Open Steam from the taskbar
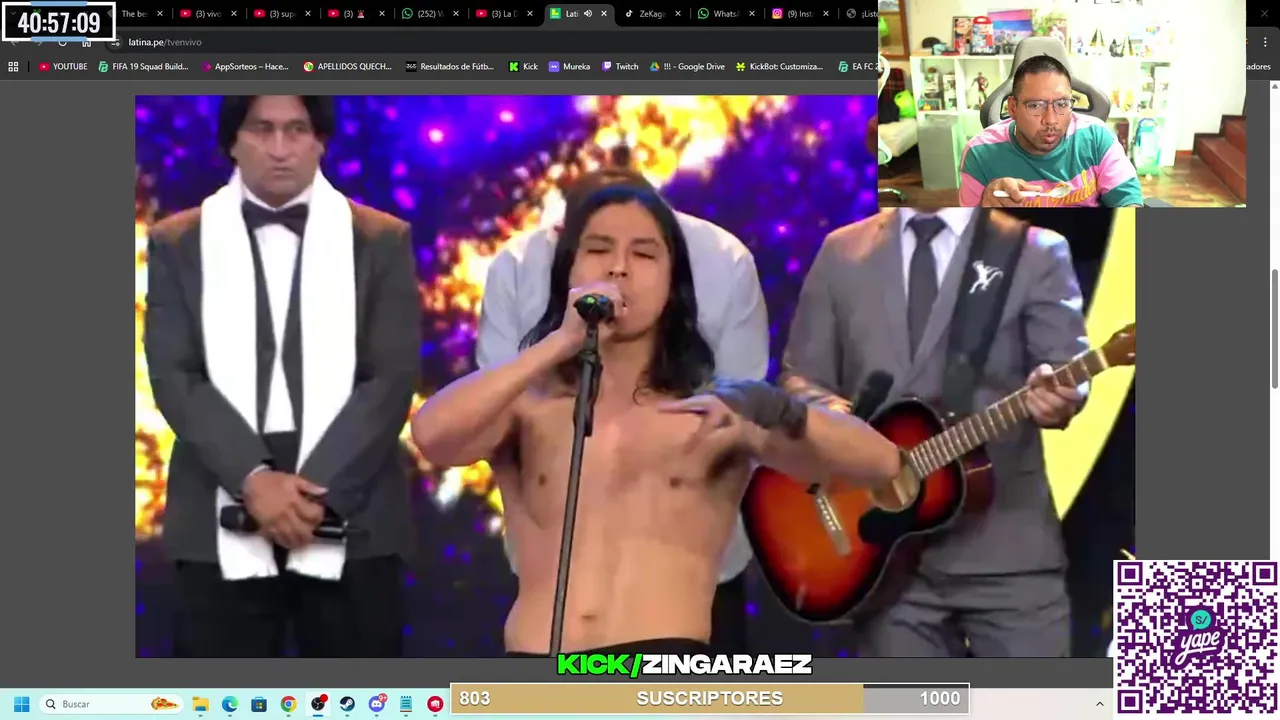Viewport: 1280px width, 720px height. (x=347, y=704)
